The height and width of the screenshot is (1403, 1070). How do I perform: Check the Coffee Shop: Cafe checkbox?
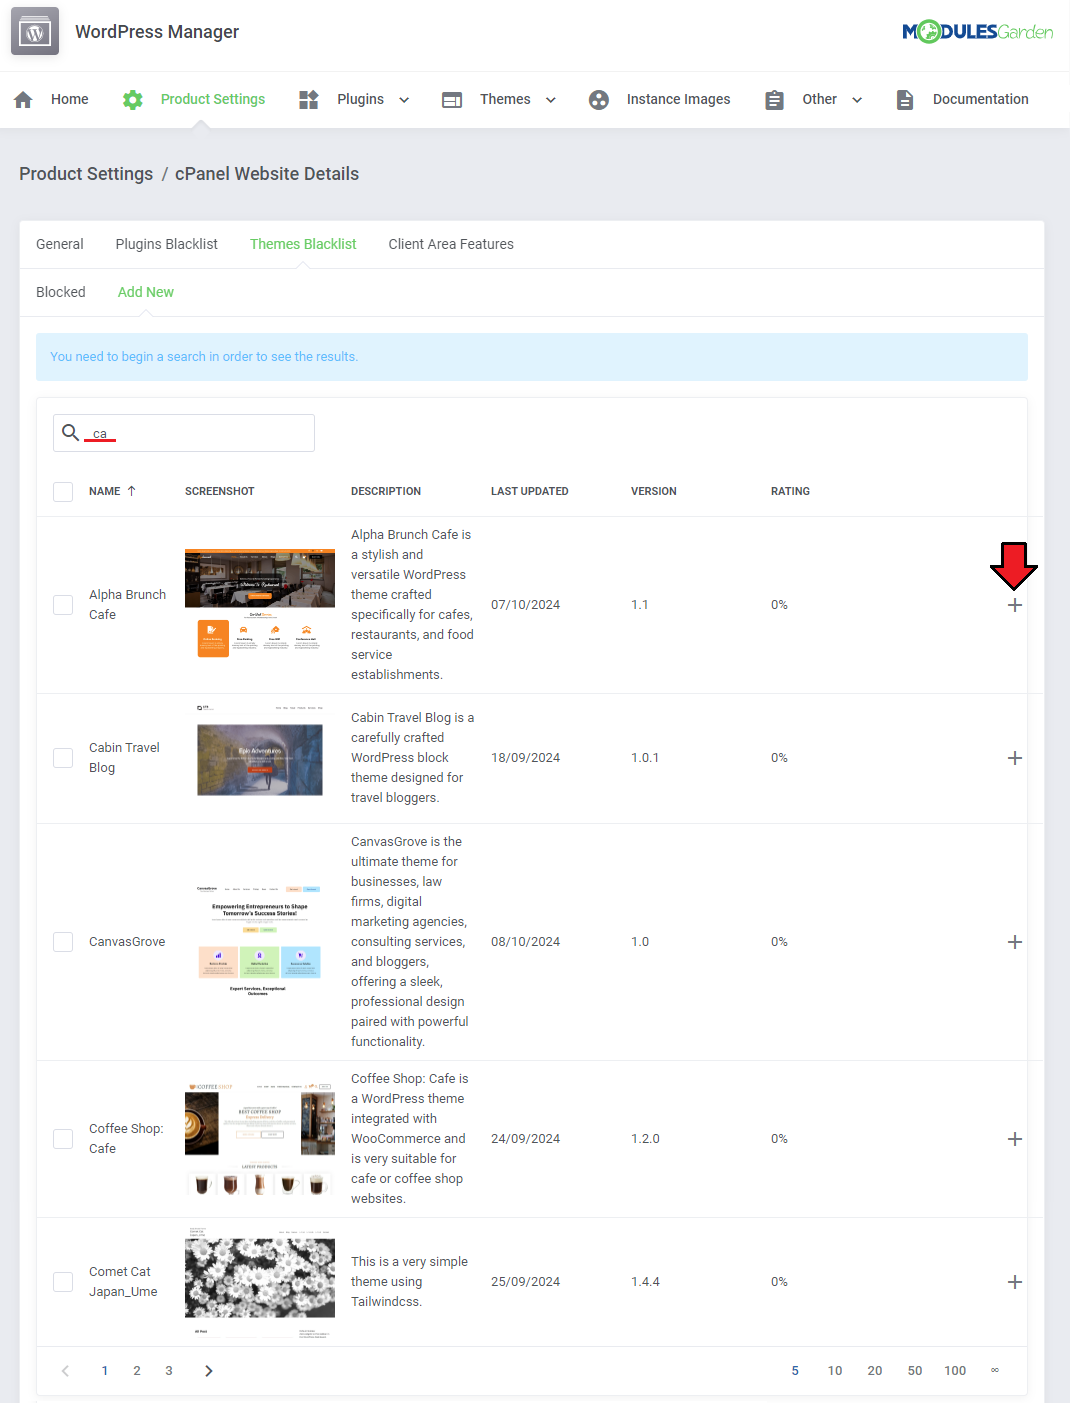click(x=63, y=1139)
